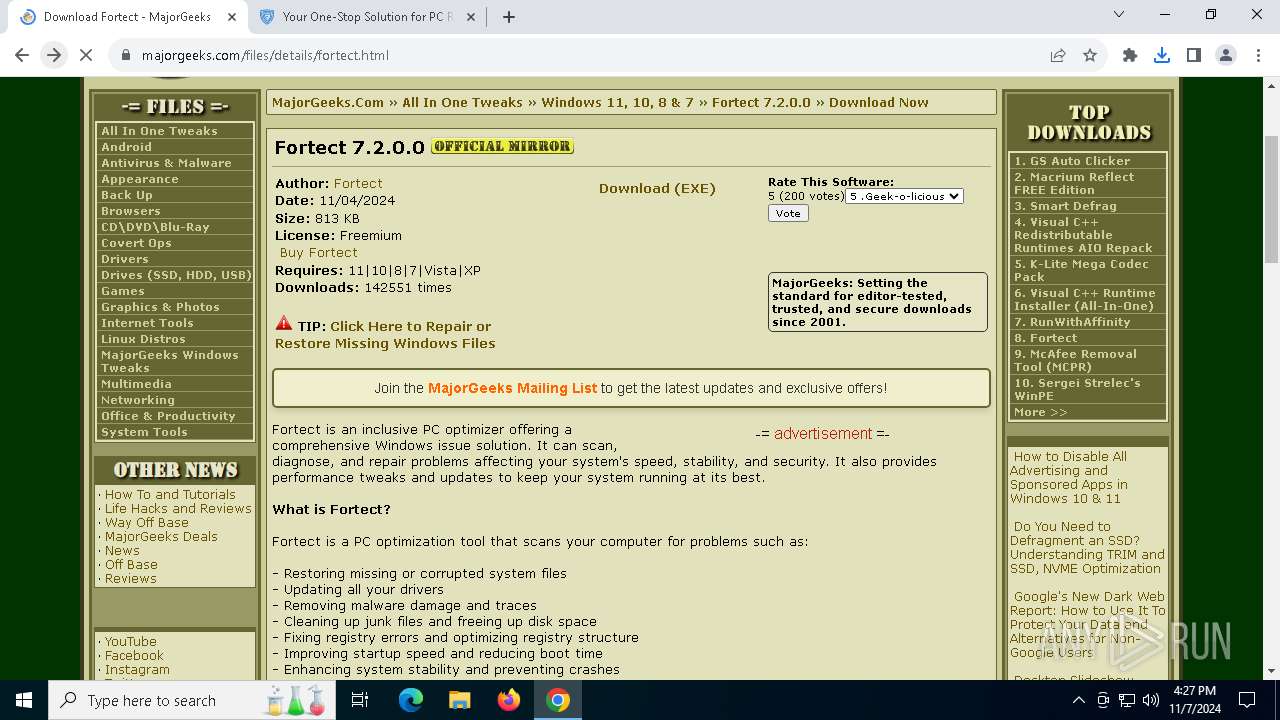
Task: Click More >> under Top Downloads
Action: coord(1040,412)
